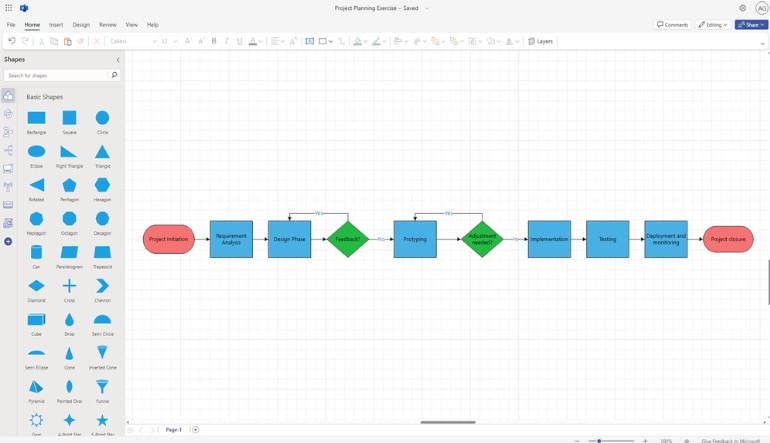Switch to the View tab
The height and width of the screenshot is (443, 770).
(x=132, y=25)
